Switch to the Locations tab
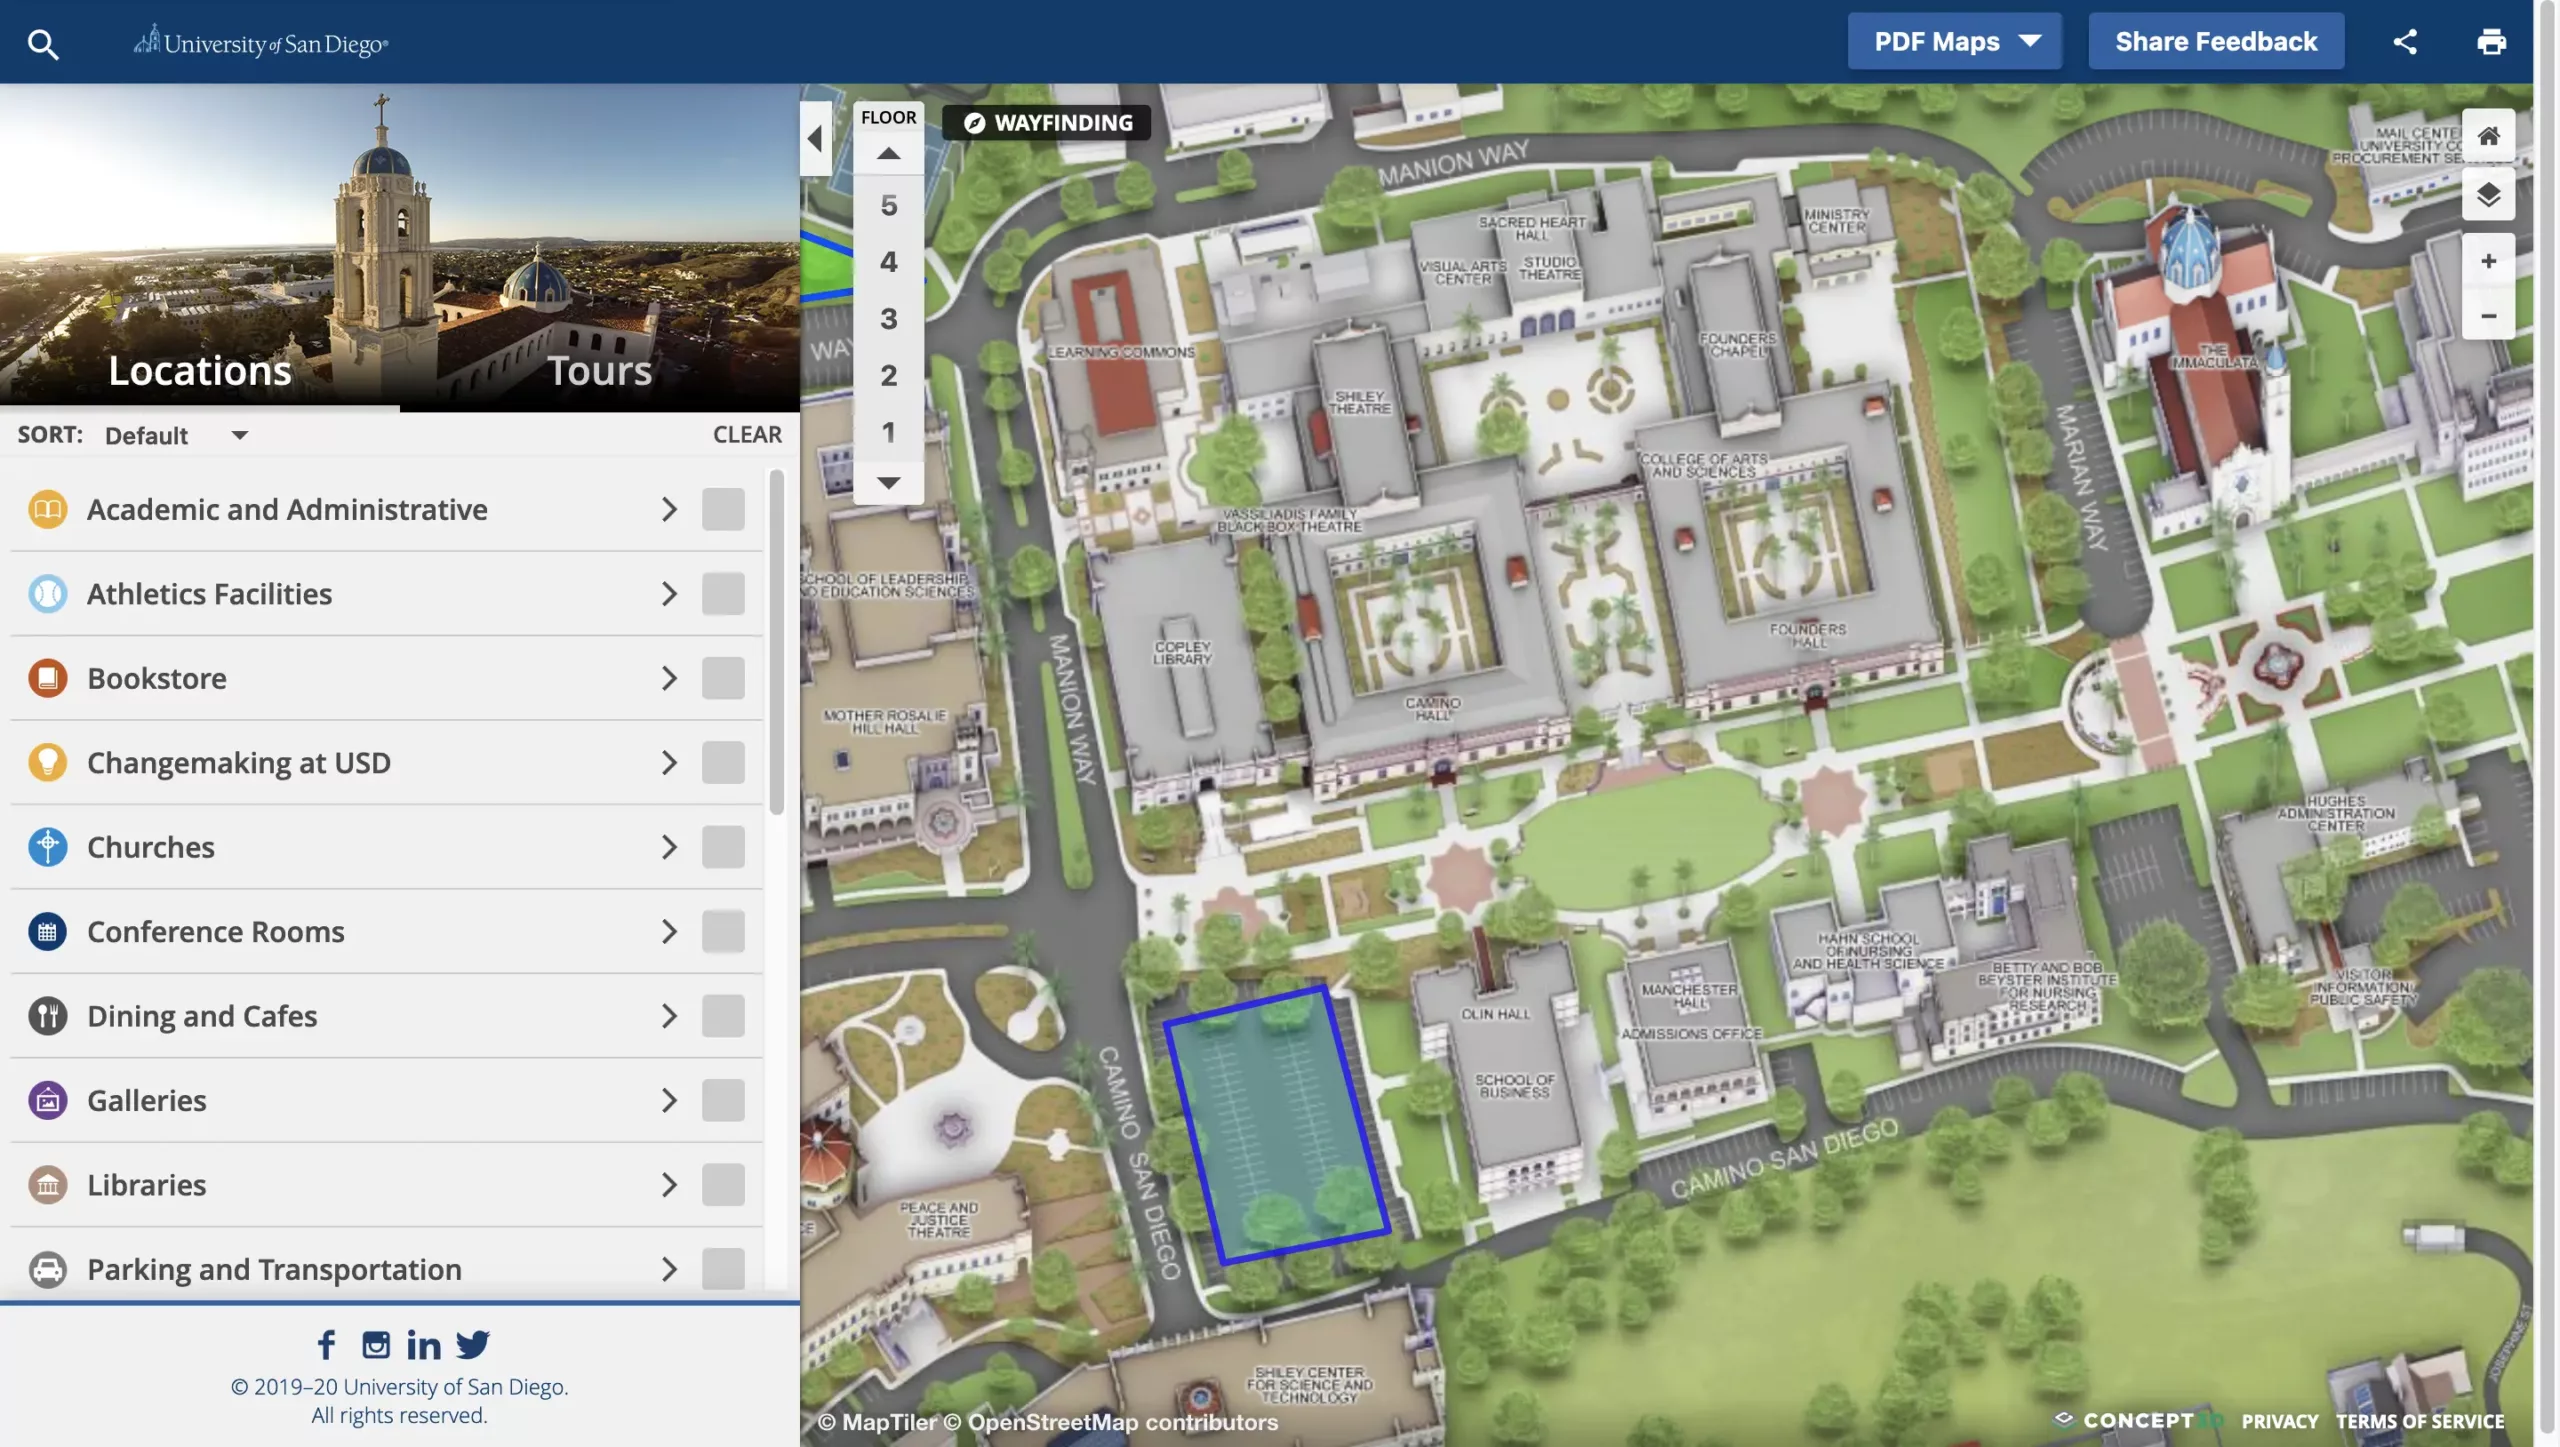This screenshot has height=1447, width=2560. 200,371
